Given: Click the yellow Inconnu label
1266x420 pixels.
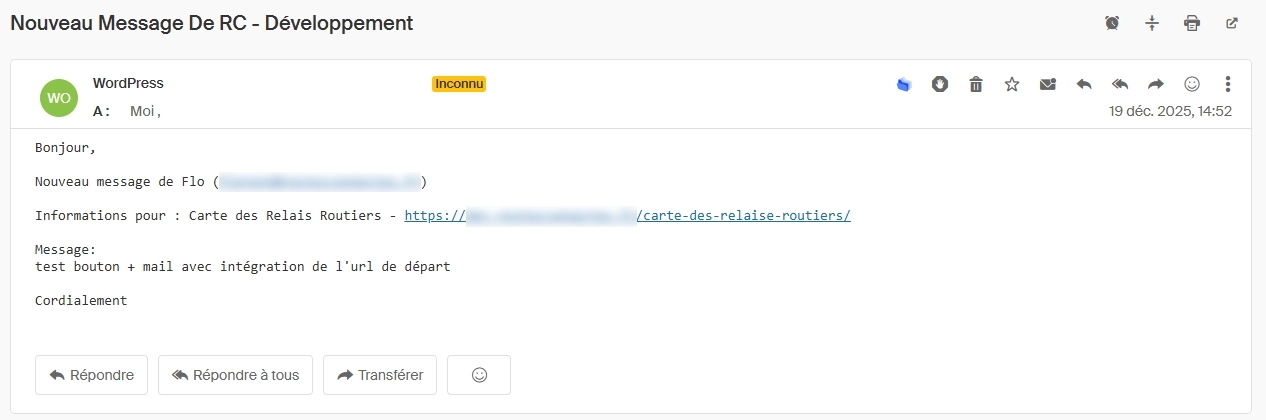Looking at the screenshot, I should 459,84.
